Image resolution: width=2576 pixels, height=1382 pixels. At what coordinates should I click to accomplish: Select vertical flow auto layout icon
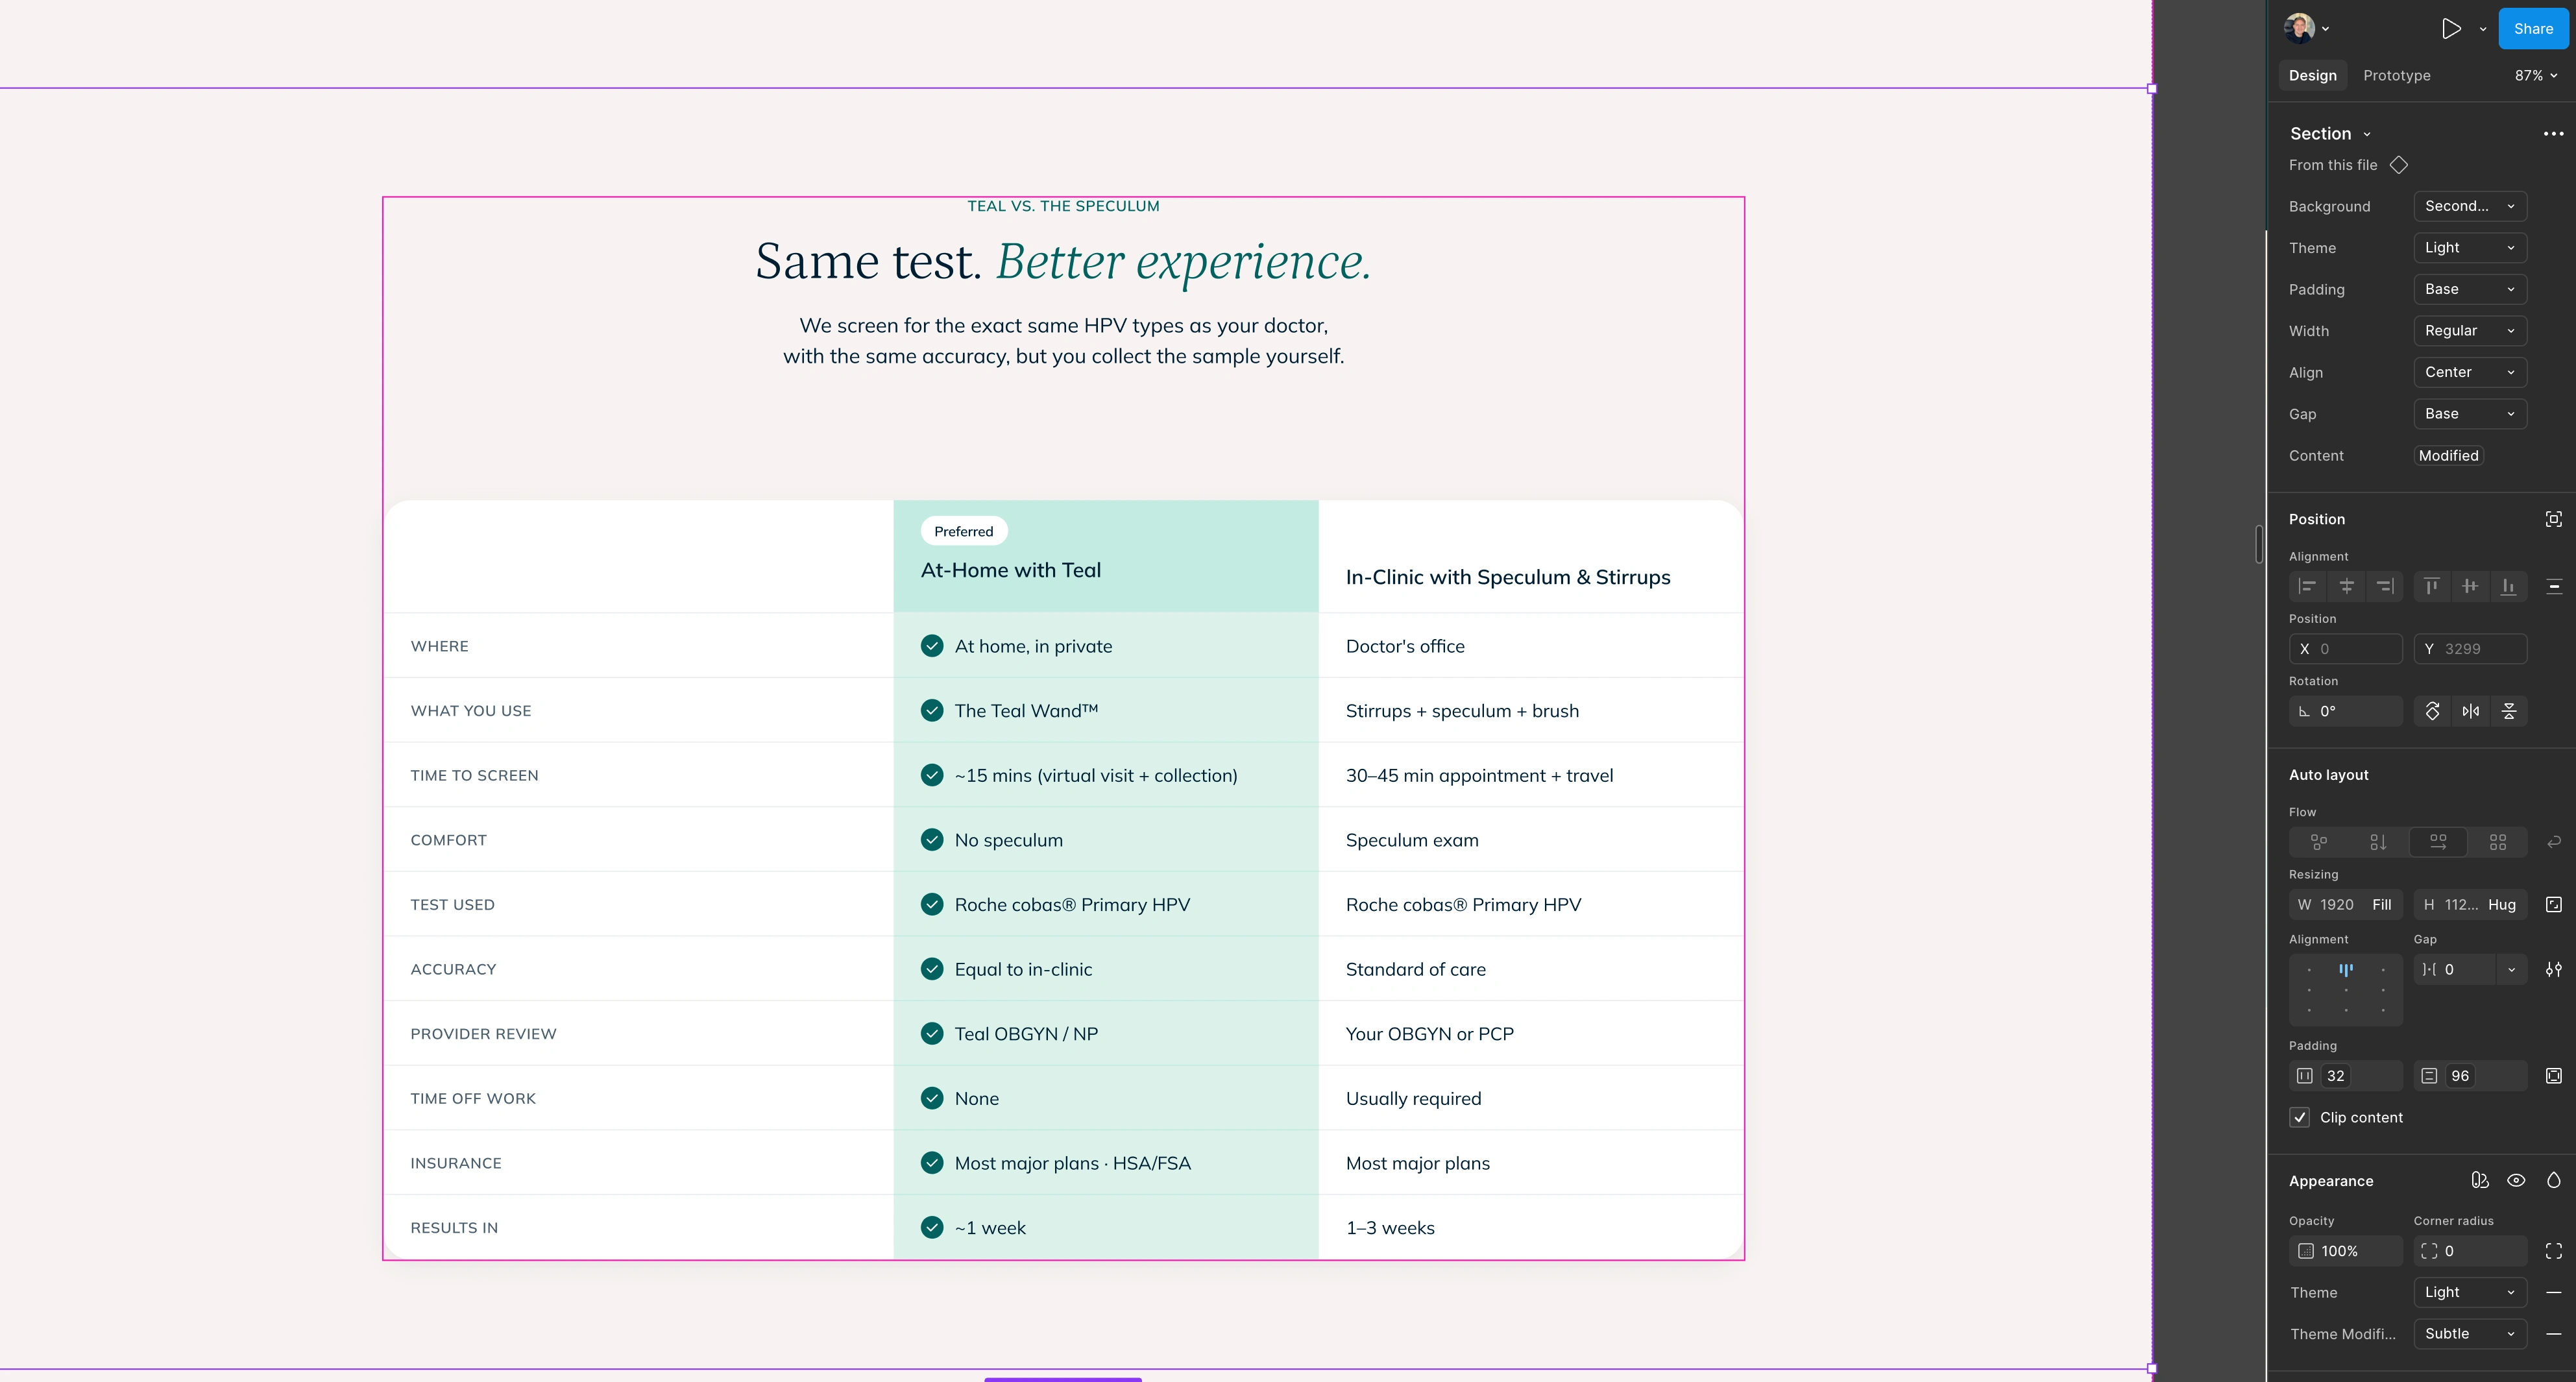[x=2378, y=842]
